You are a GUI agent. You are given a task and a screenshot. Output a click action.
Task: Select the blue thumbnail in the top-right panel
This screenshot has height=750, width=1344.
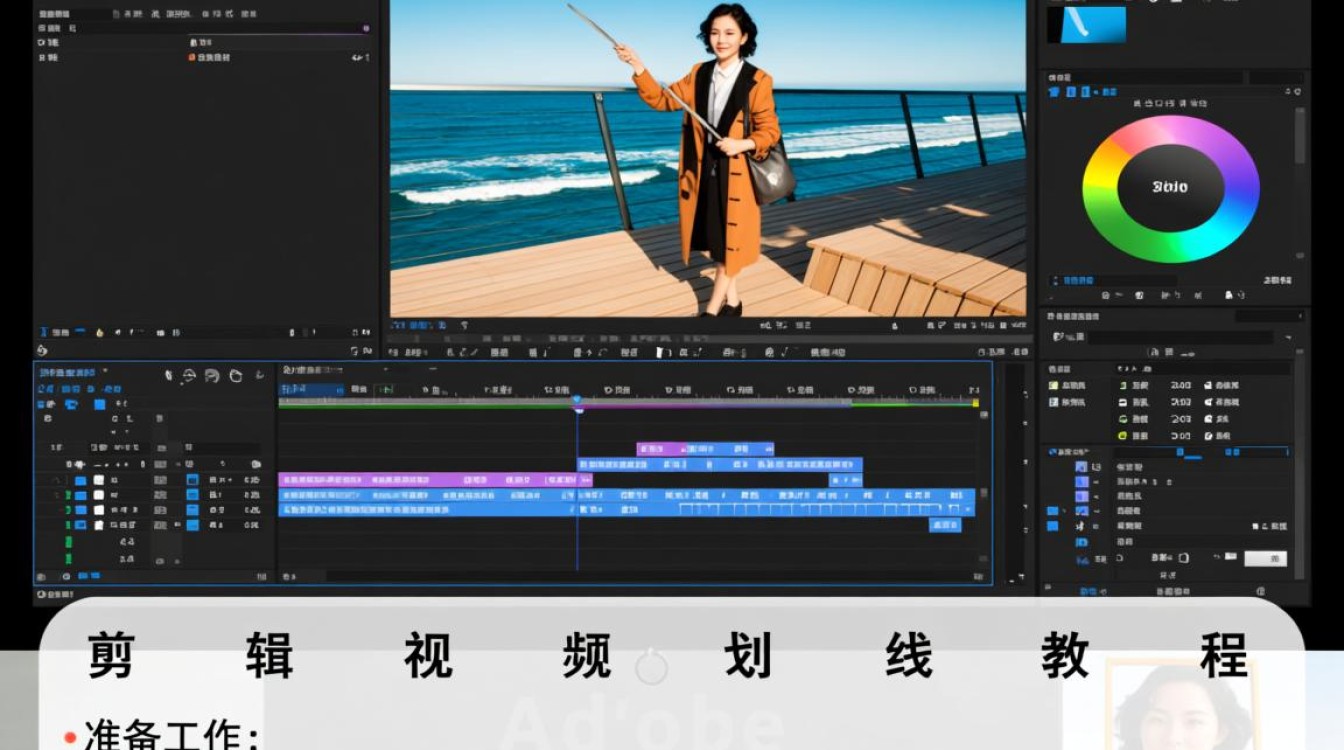1086,23
